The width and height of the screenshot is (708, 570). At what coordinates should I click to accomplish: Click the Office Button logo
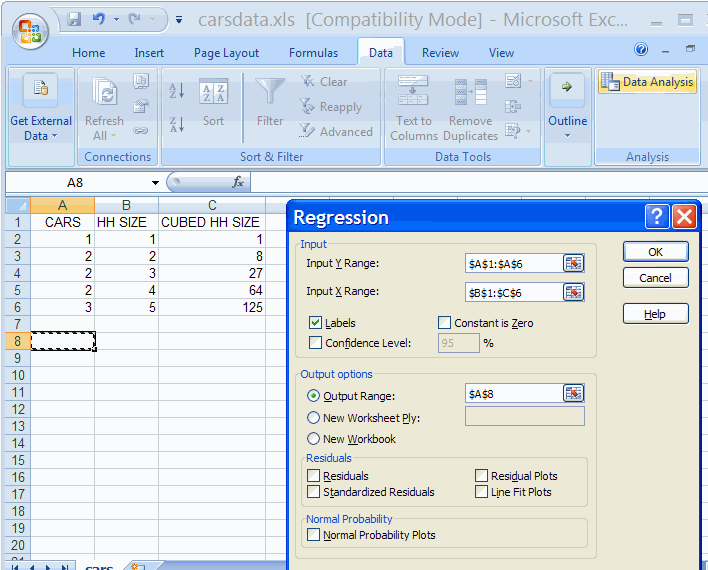31,30
